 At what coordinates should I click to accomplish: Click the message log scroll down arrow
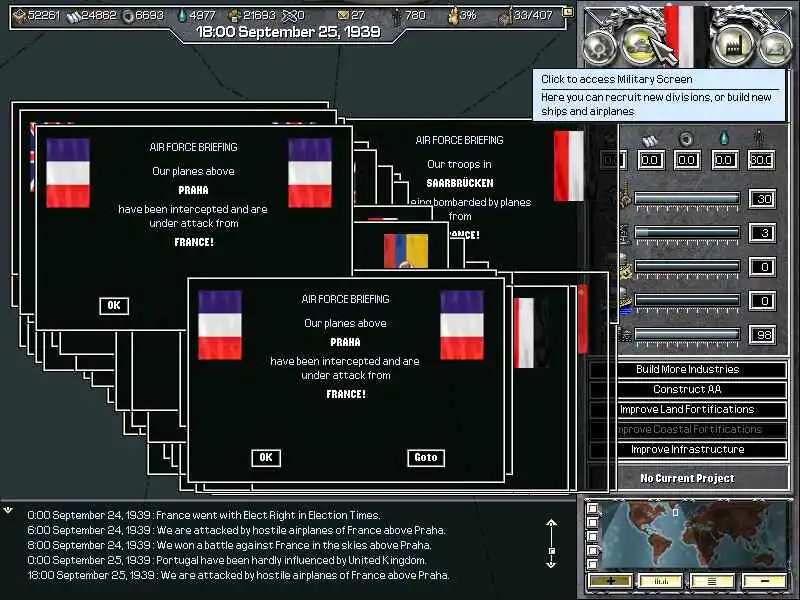(551, 564)
